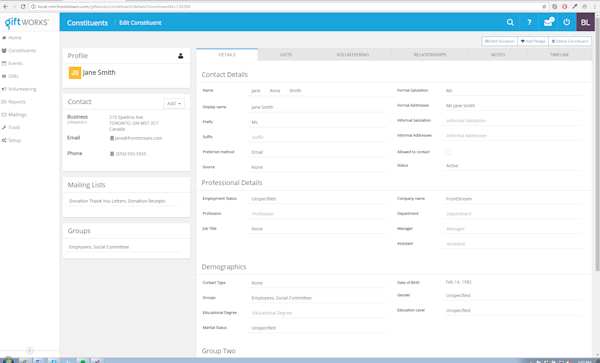Go to Home in the sidebar
600x363 pixels.
(x=15, y=38)
